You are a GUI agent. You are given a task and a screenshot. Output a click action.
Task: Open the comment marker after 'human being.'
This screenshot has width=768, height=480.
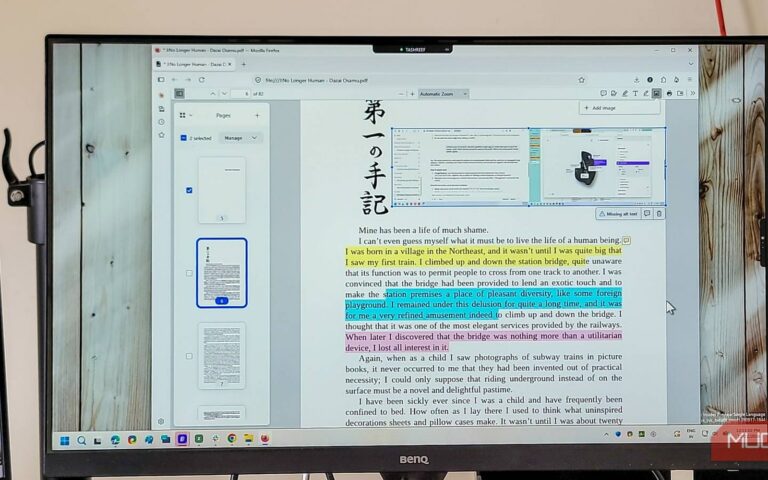626,240
